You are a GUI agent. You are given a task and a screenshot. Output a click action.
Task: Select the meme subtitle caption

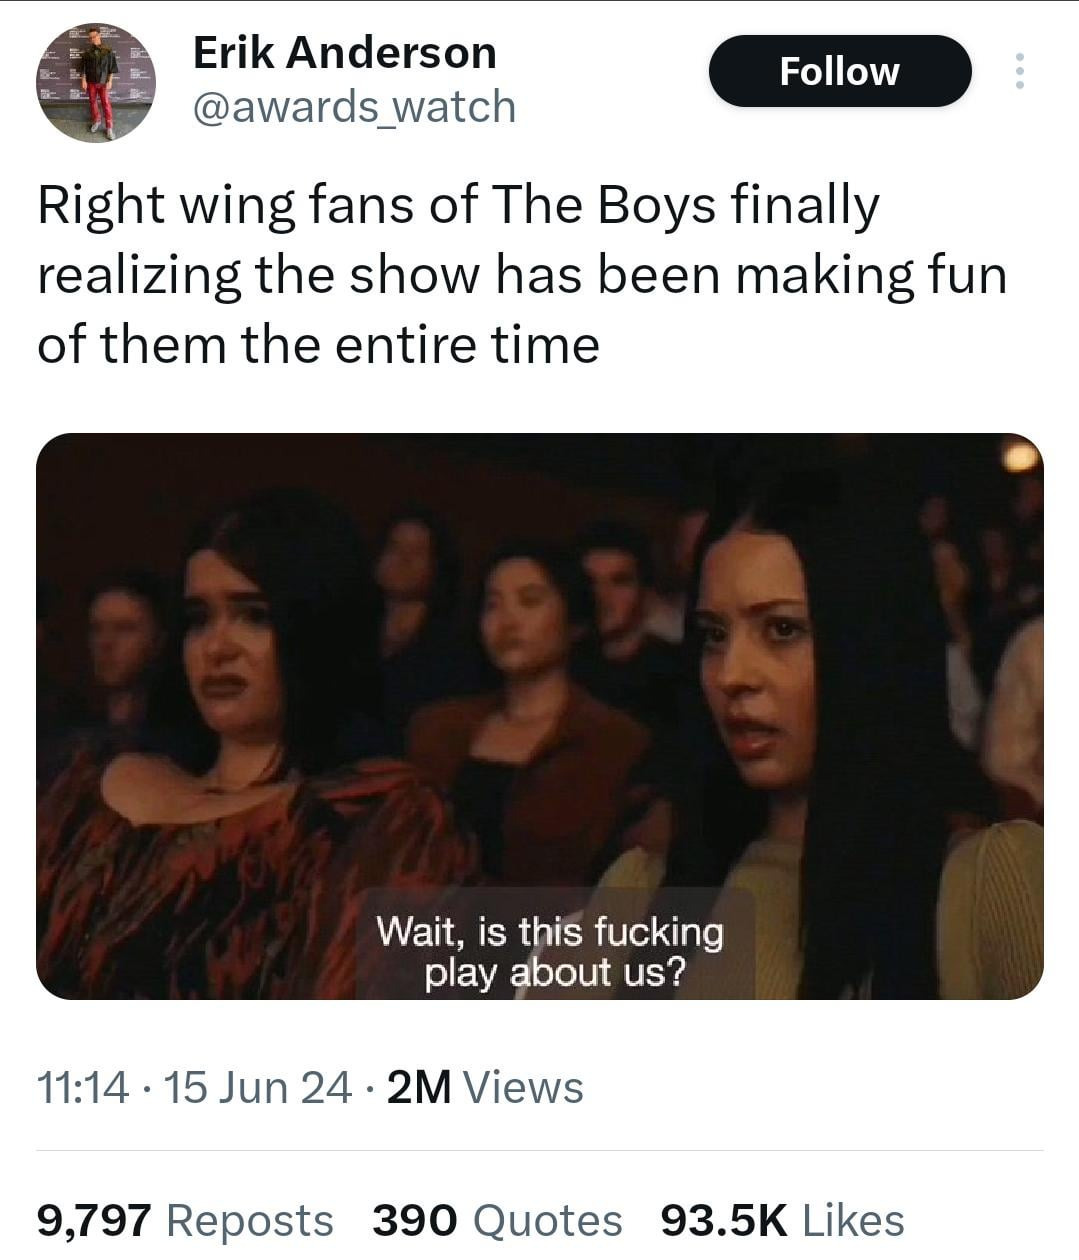tap(549, 951)
